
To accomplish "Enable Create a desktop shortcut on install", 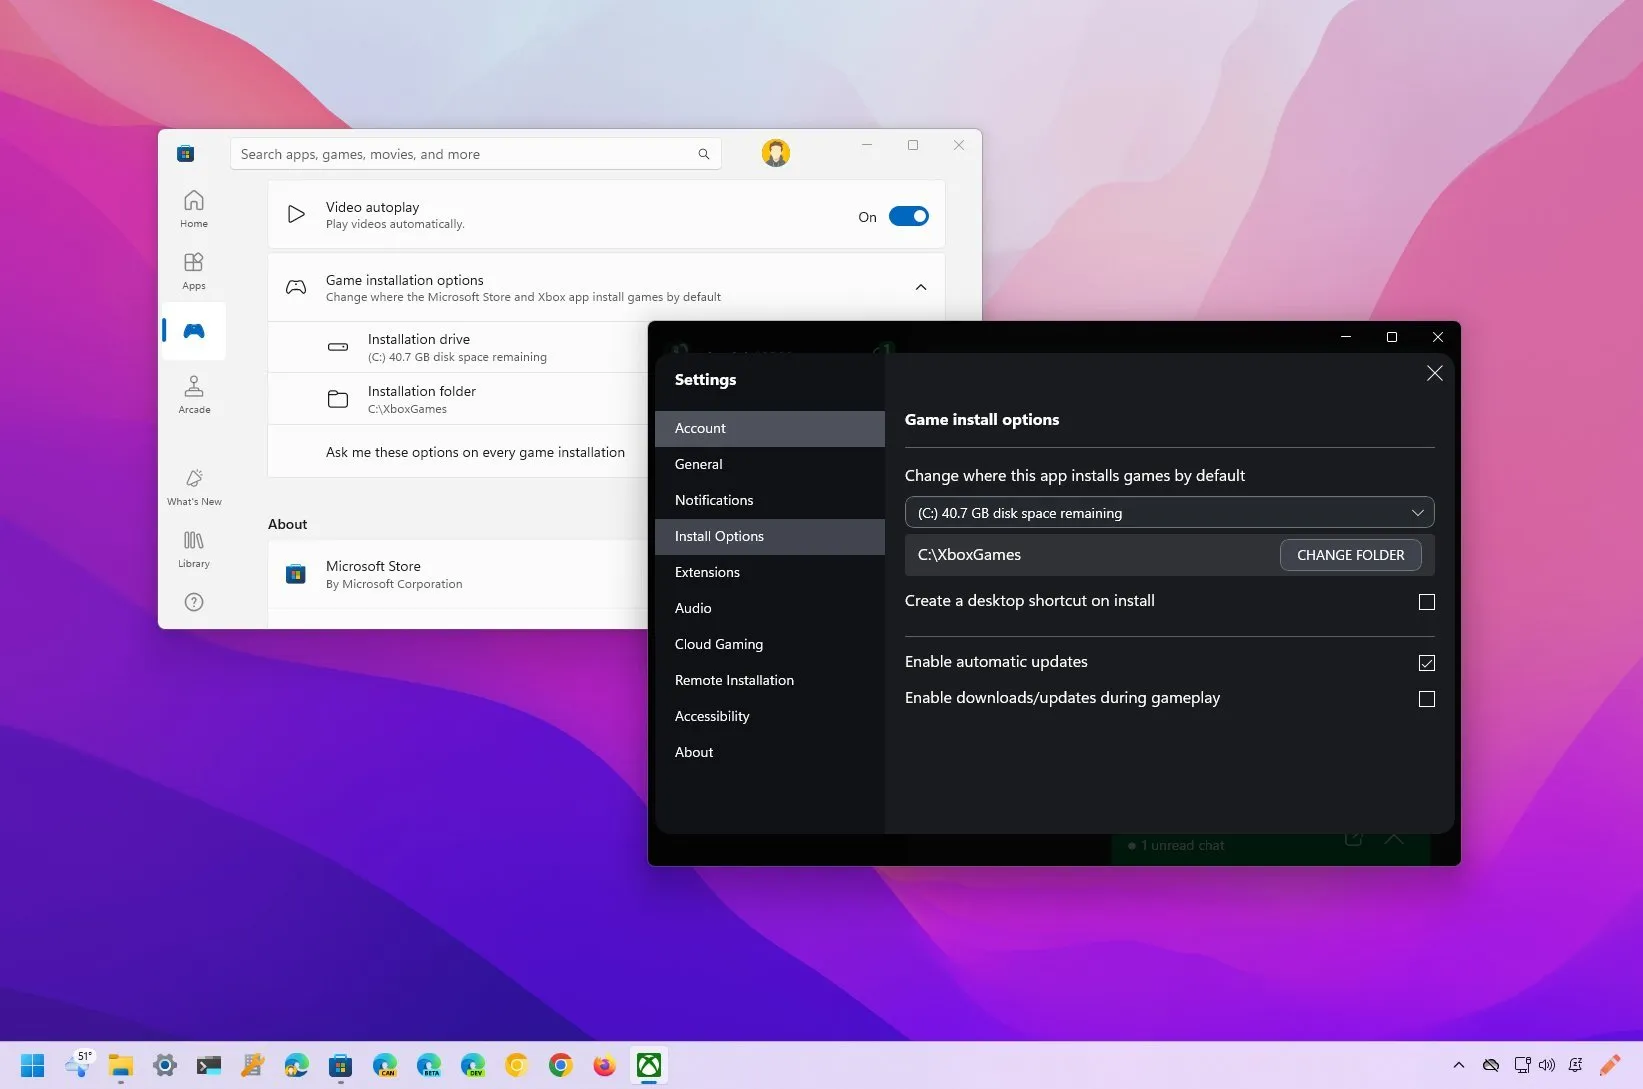I will coord(1426,602).
